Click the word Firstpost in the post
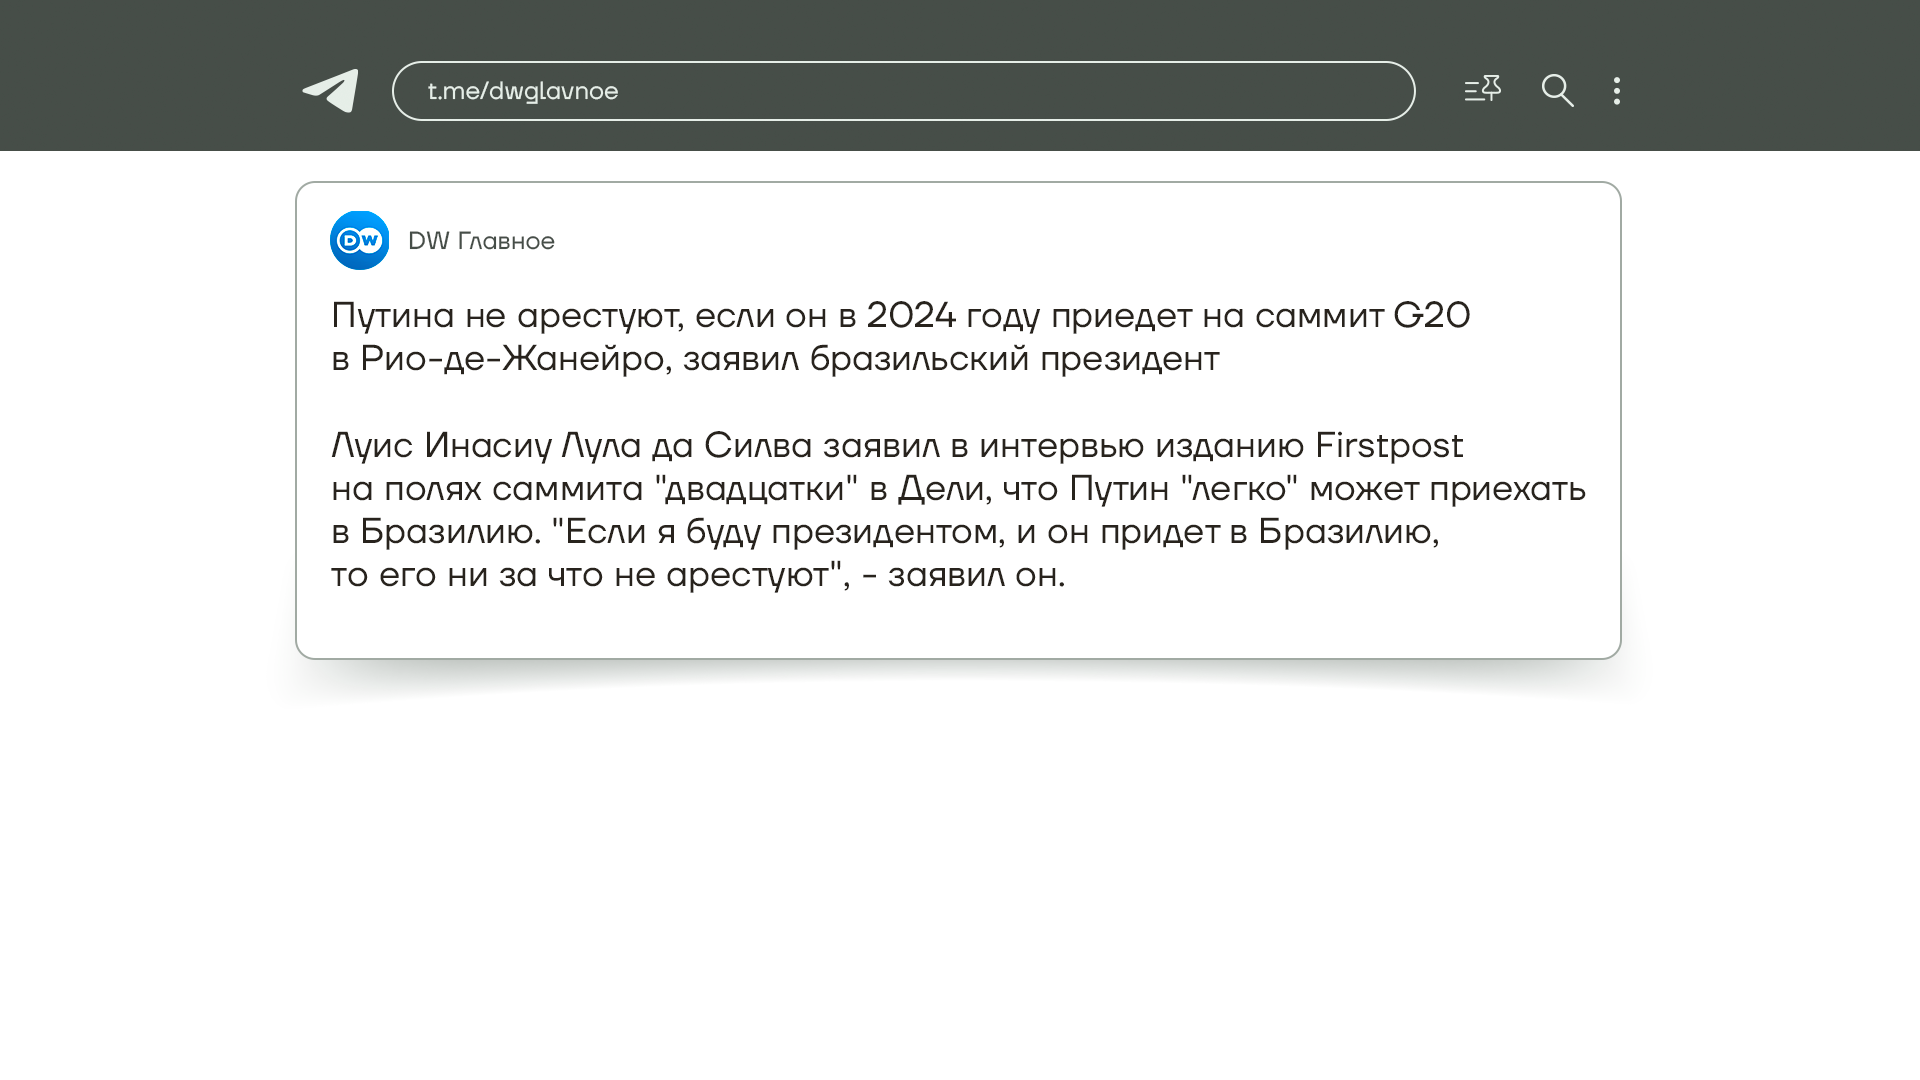The height and width of the screenshot is (1080, 1920). [1388, 446]
